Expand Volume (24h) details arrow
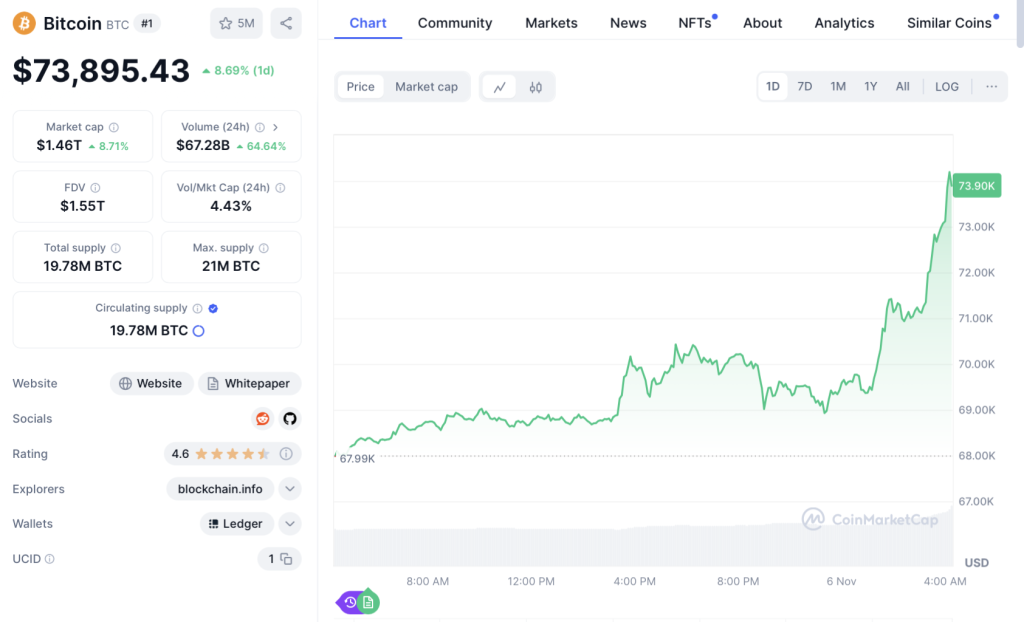 (x=276, y=127)
